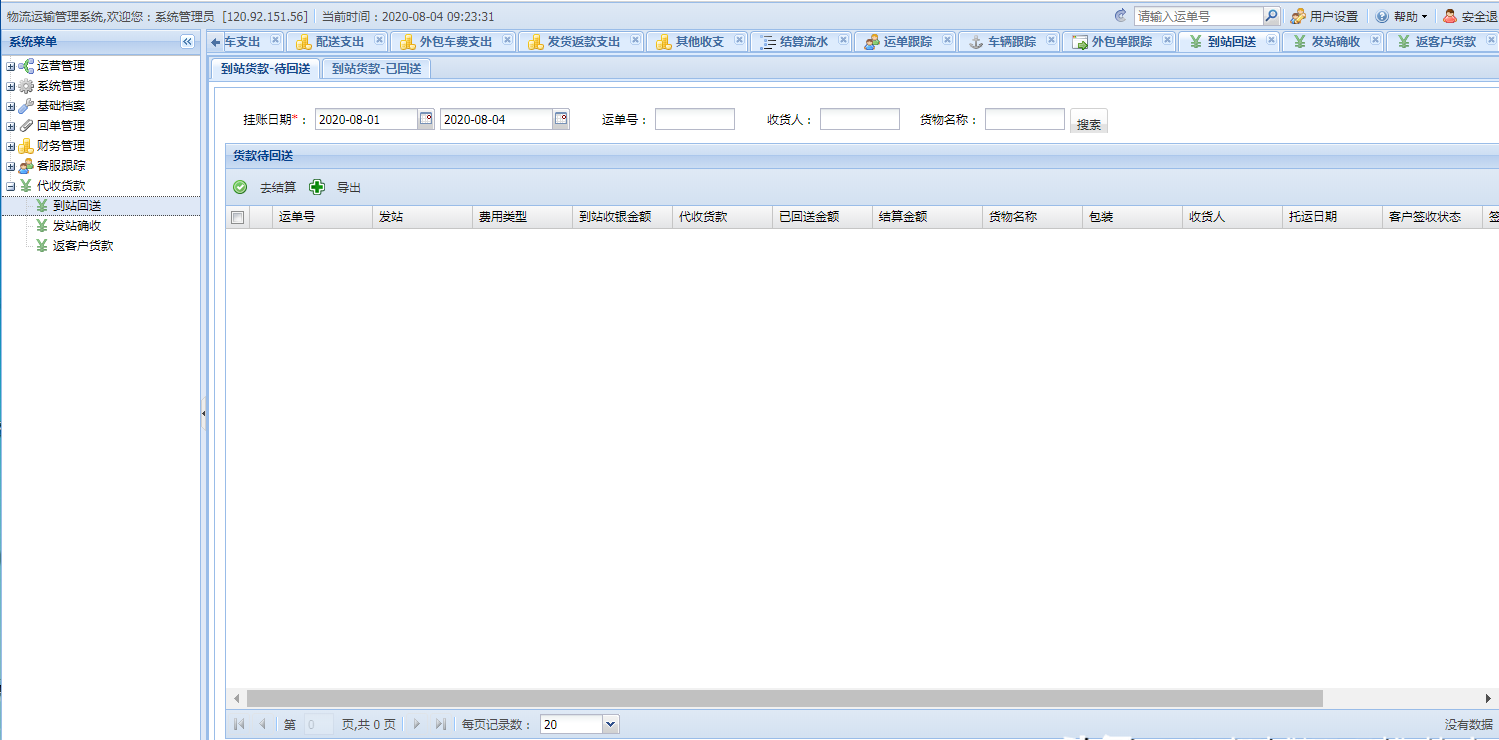Open the 每页记录数 page size dropdown

[x=611, y=724]
